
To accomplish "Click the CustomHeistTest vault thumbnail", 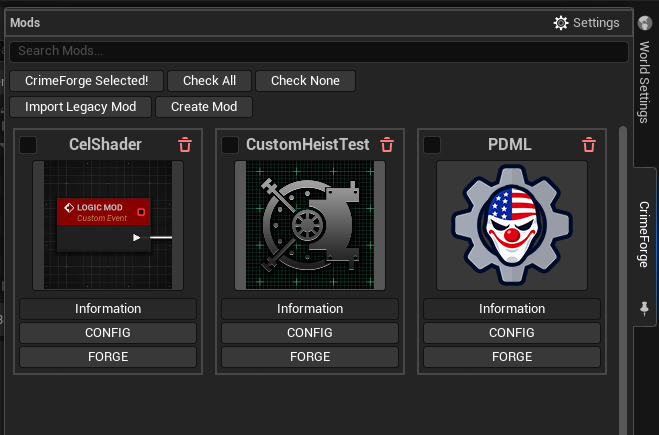I will [x=310, y=225].
